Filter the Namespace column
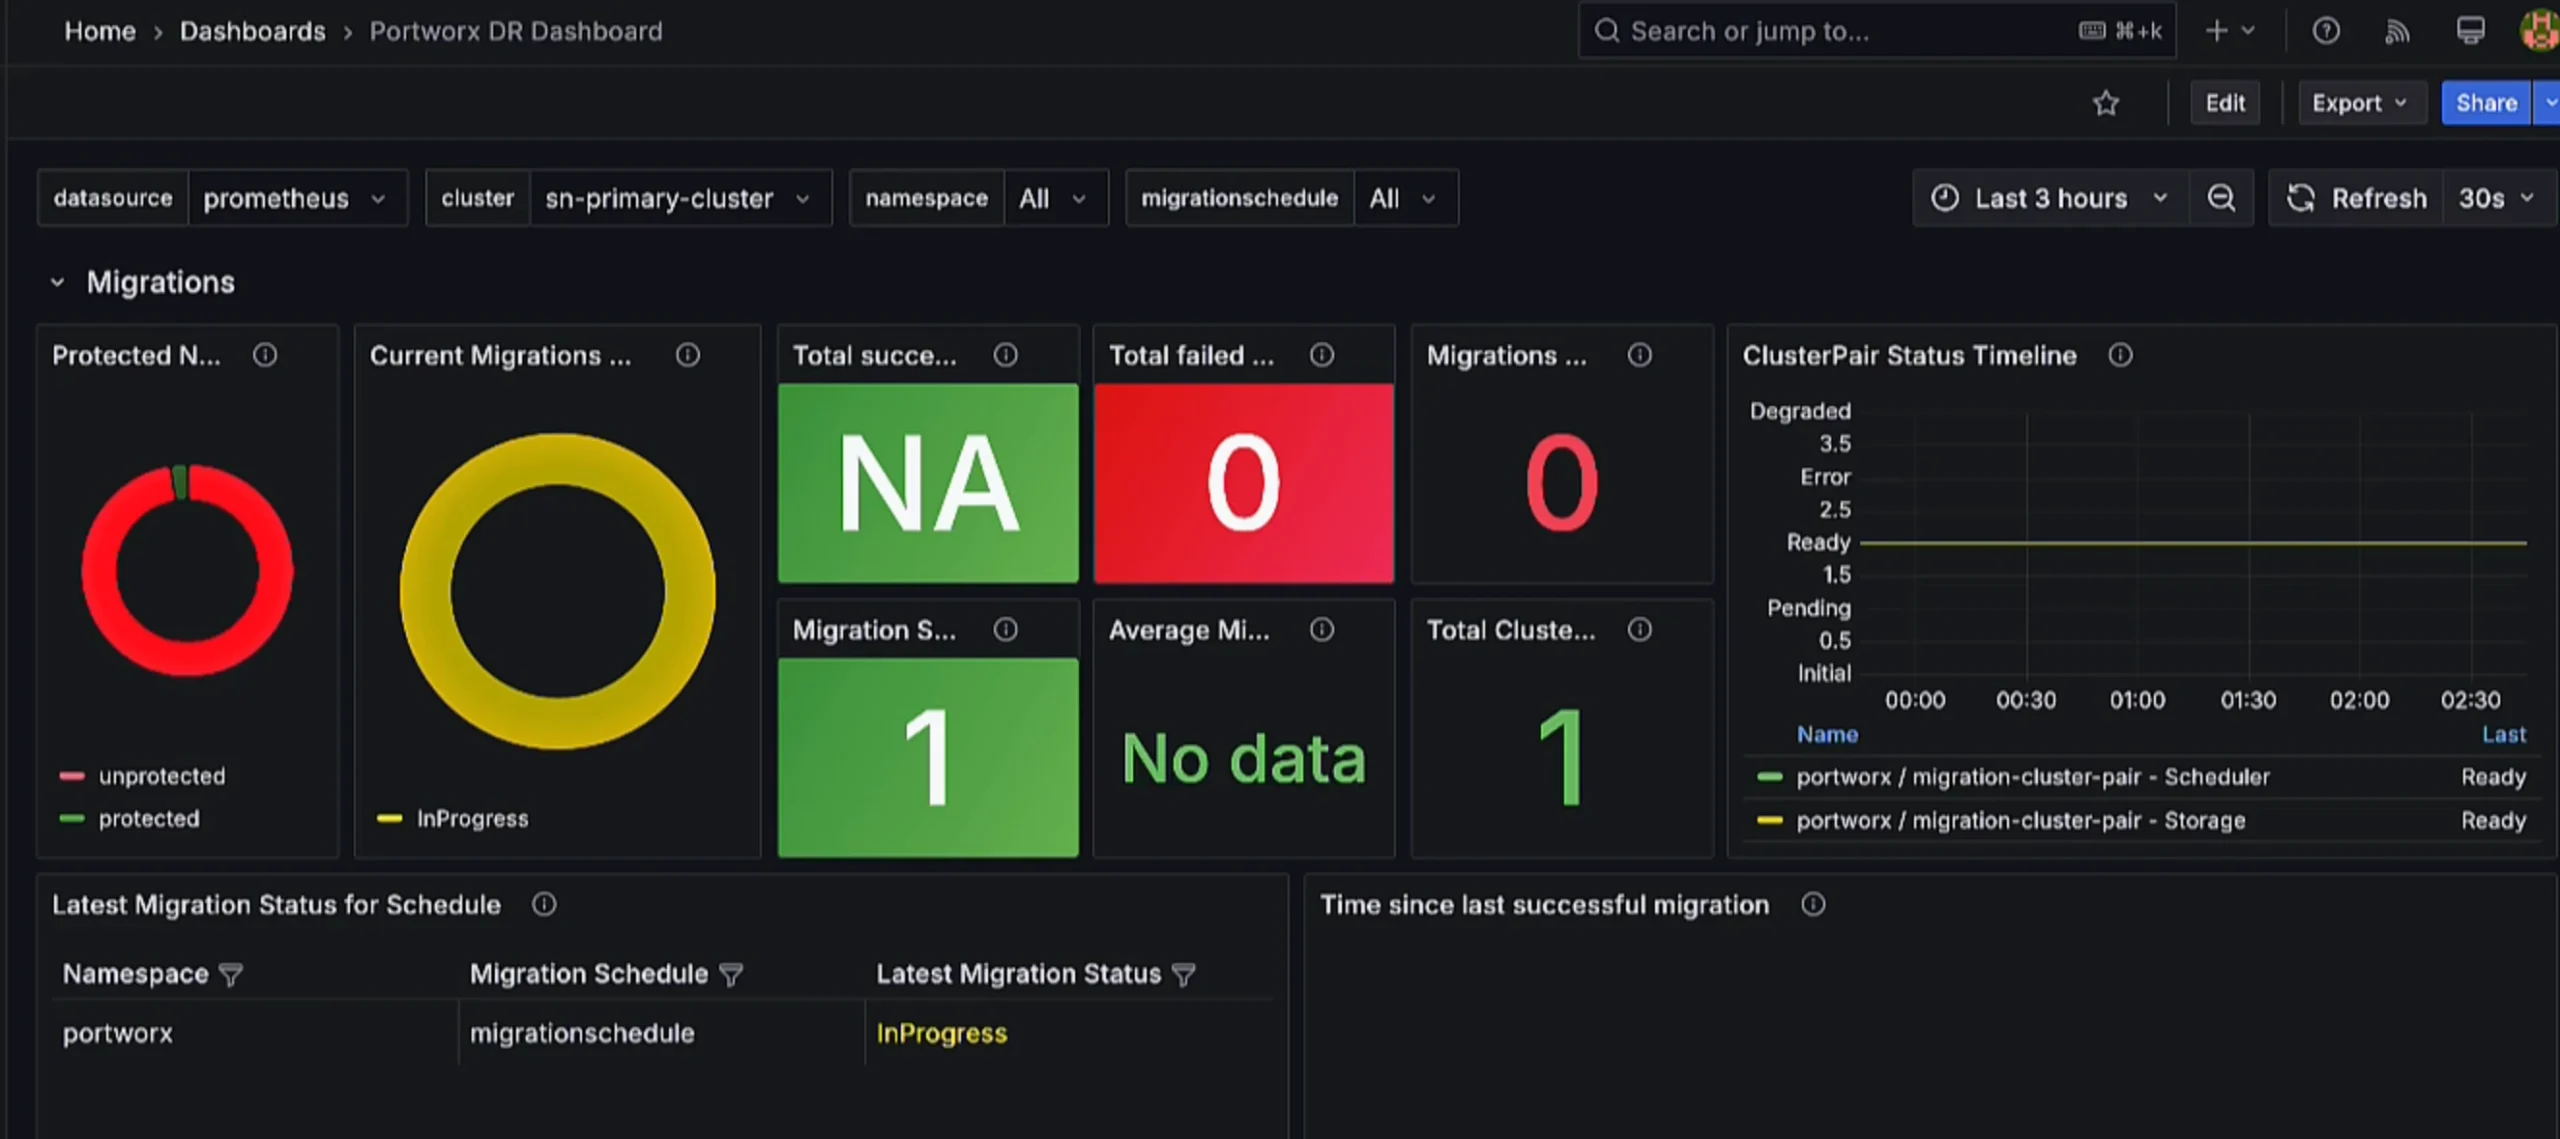This screenshot has width=2560, height=1139. coord(231,975)
